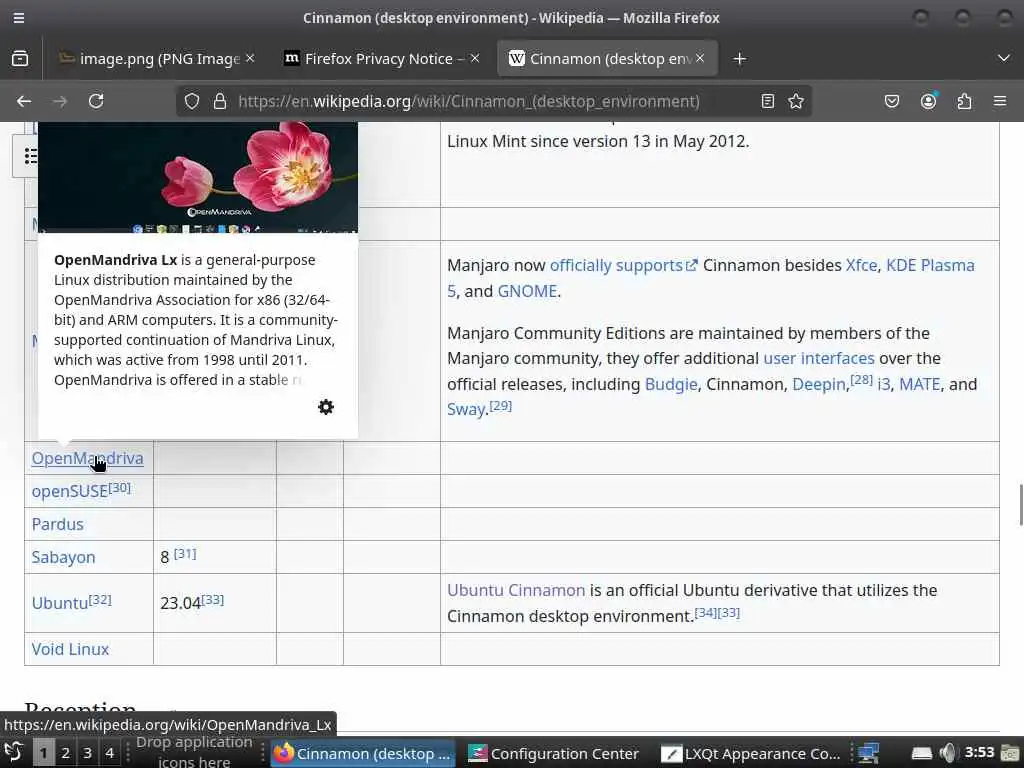This screenshot has height=768, width=1024.
Task: Bookmark this page with the star
Action: pyautogui.click(x=795, y=101)
